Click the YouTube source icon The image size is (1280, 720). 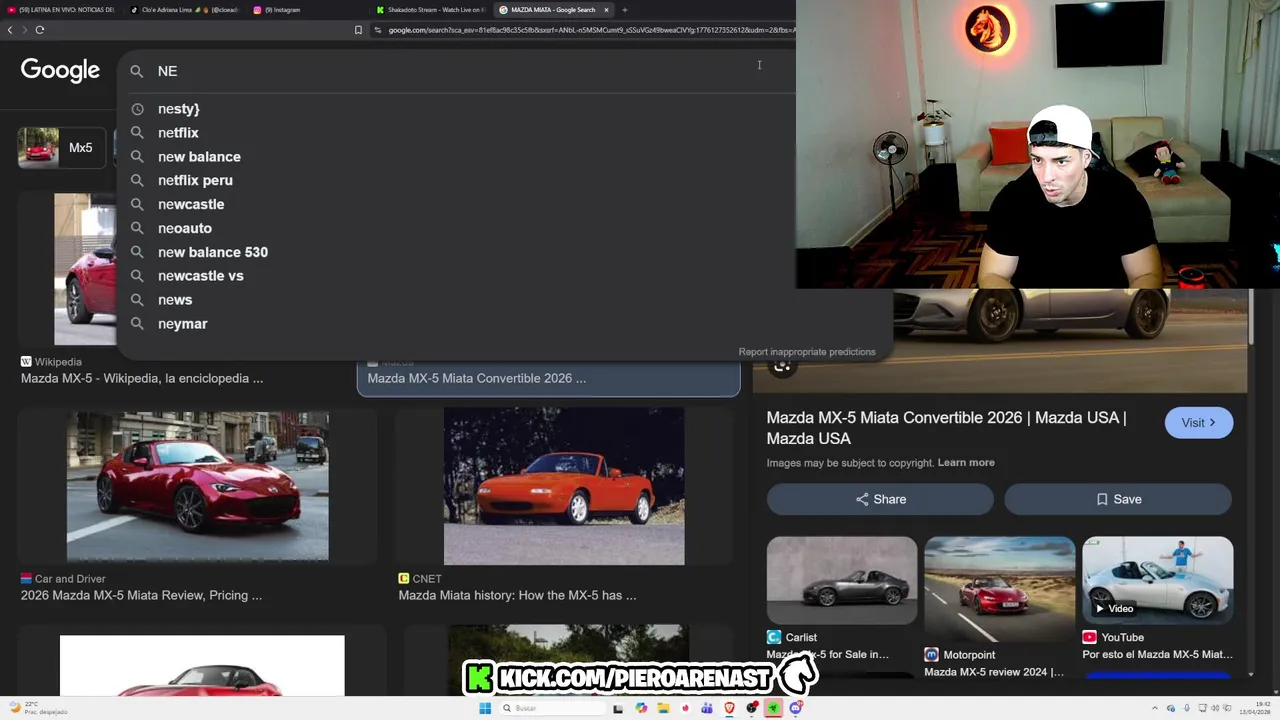[x=1089, y=637]
